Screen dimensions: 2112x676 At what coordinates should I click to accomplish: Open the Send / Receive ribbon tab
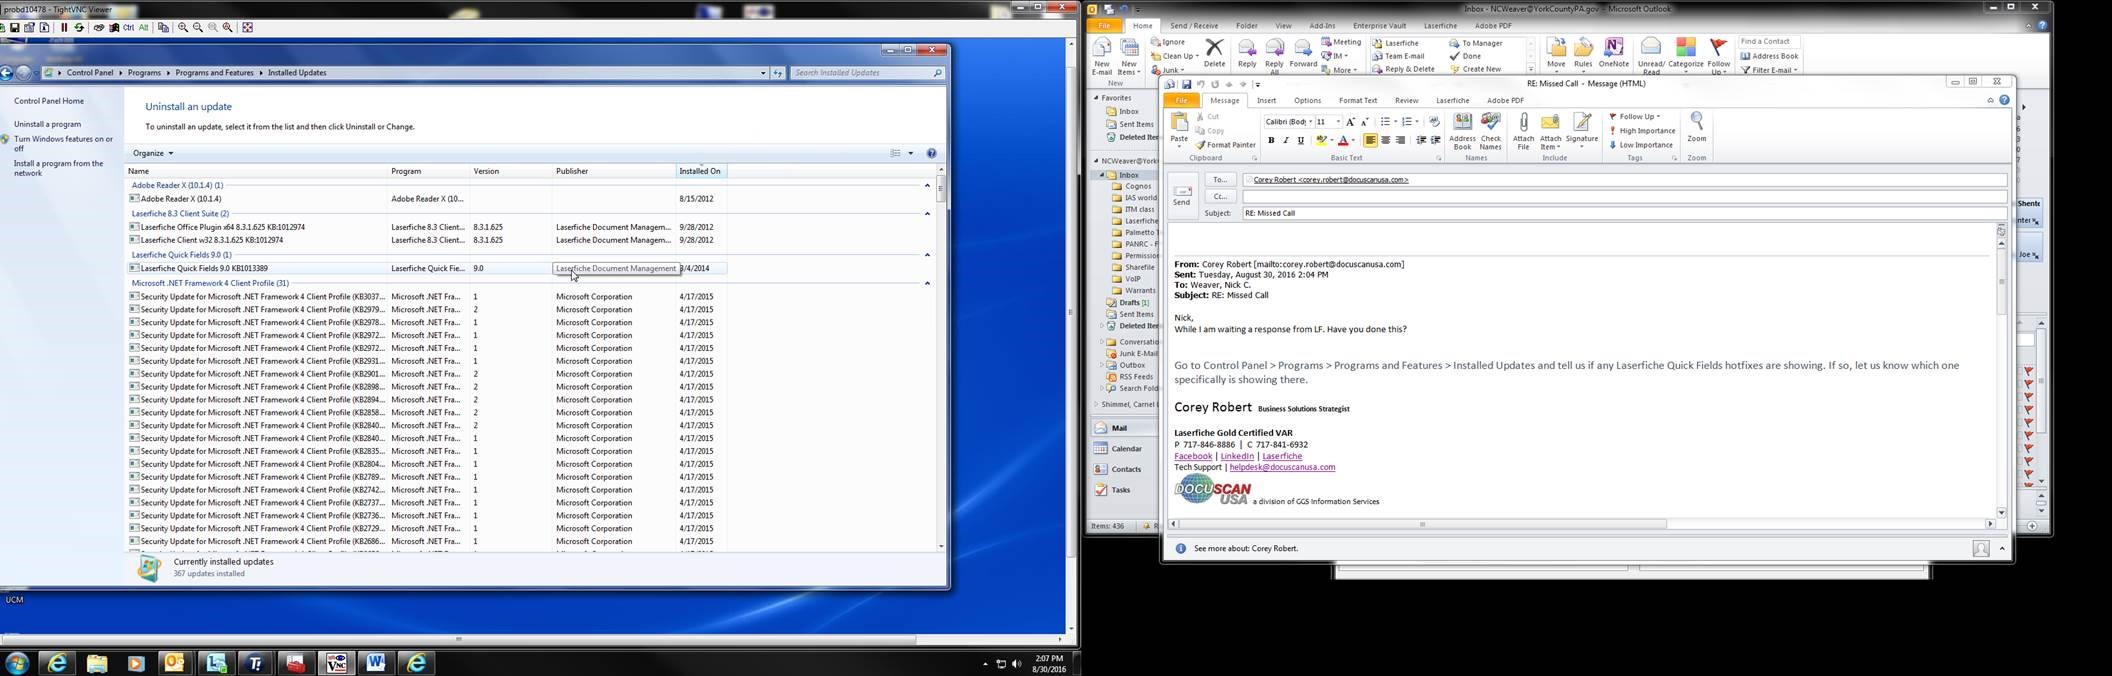point(1193,26)
